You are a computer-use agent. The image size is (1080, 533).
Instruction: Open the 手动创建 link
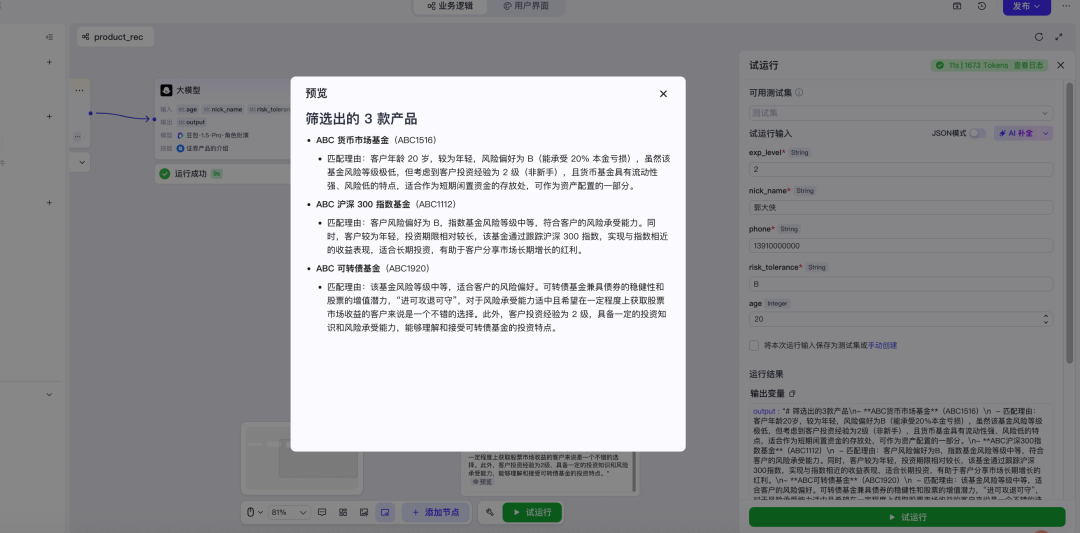click(882, 345)
